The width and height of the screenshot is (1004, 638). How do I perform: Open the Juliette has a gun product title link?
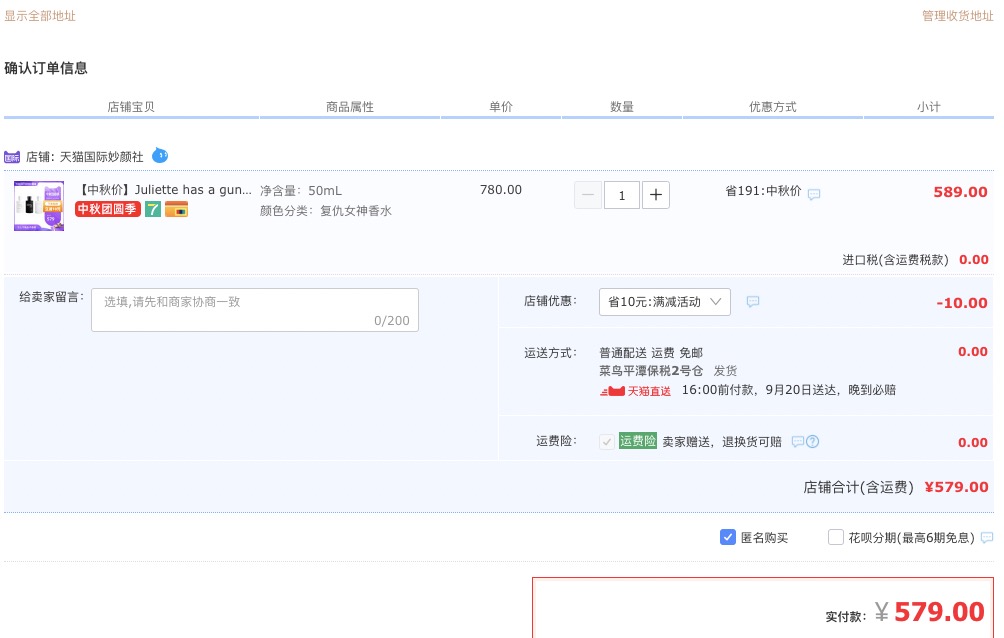pyautogui.click(x=165, y=190)
